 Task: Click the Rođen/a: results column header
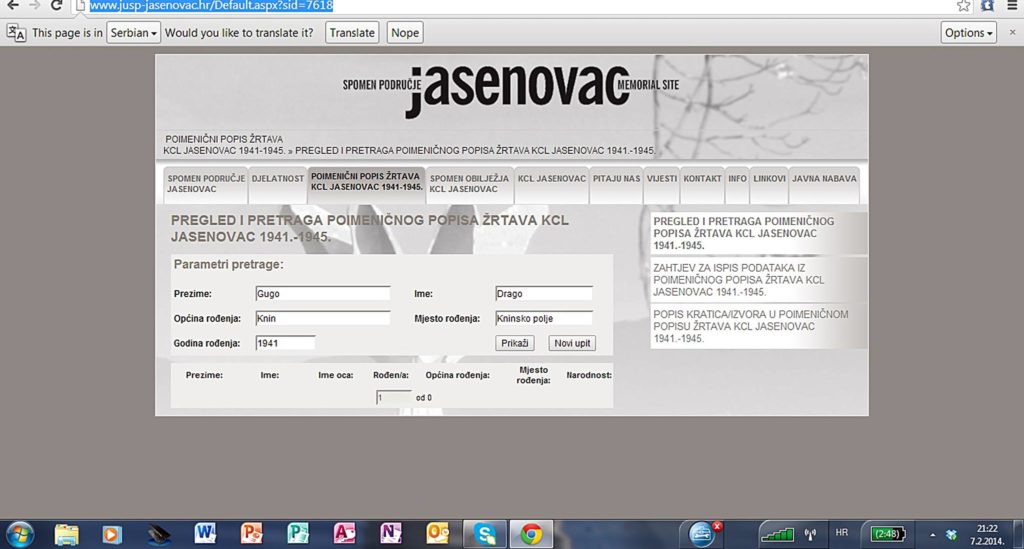click(x=391, y=375)
